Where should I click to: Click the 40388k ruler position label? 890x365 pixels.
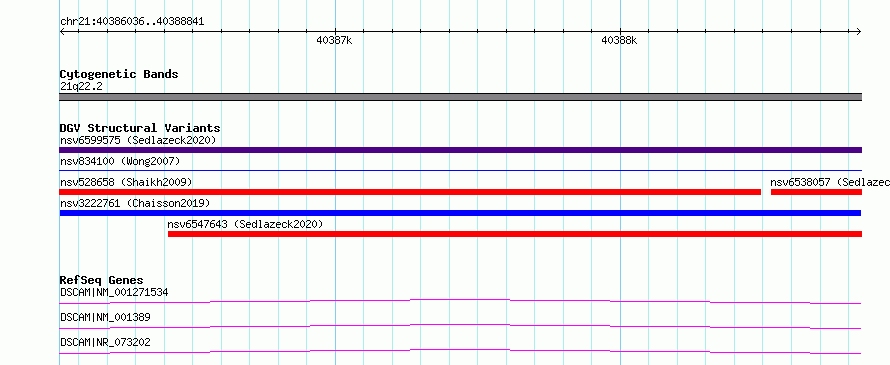coord(619,40)
